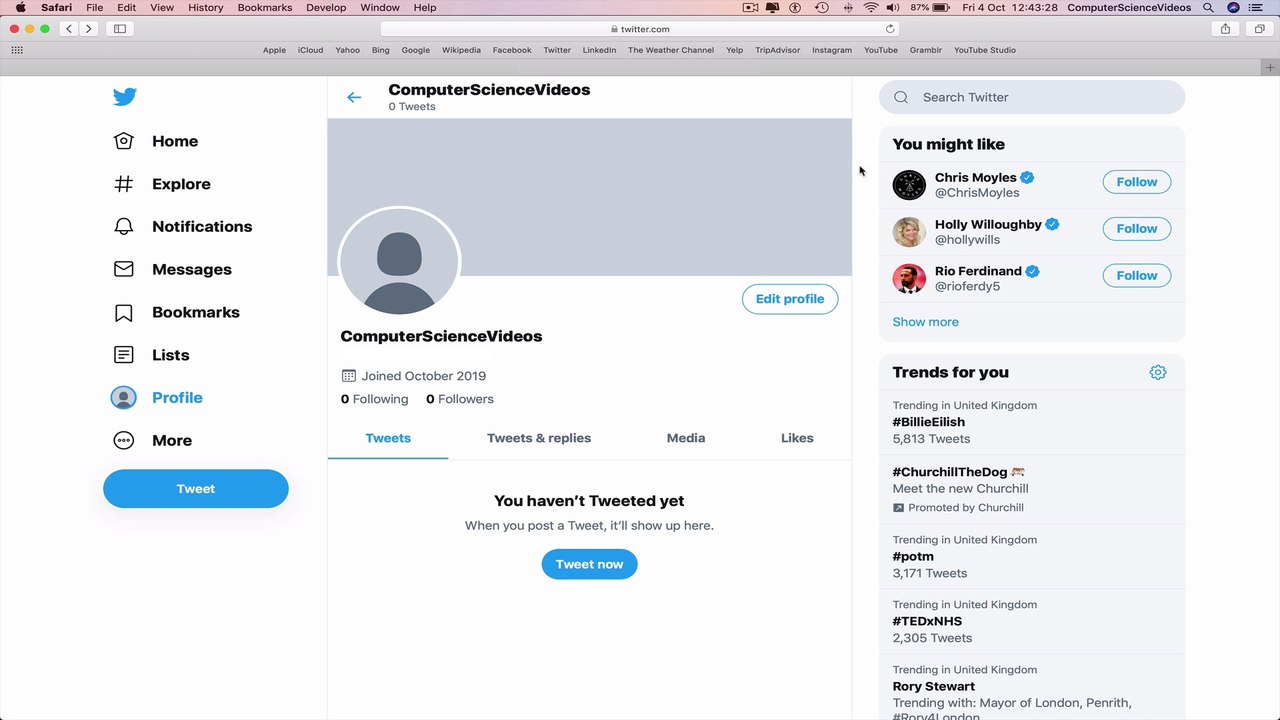Switch to the Media tab
1280x720 pixels.
click(x=686, y=438)
